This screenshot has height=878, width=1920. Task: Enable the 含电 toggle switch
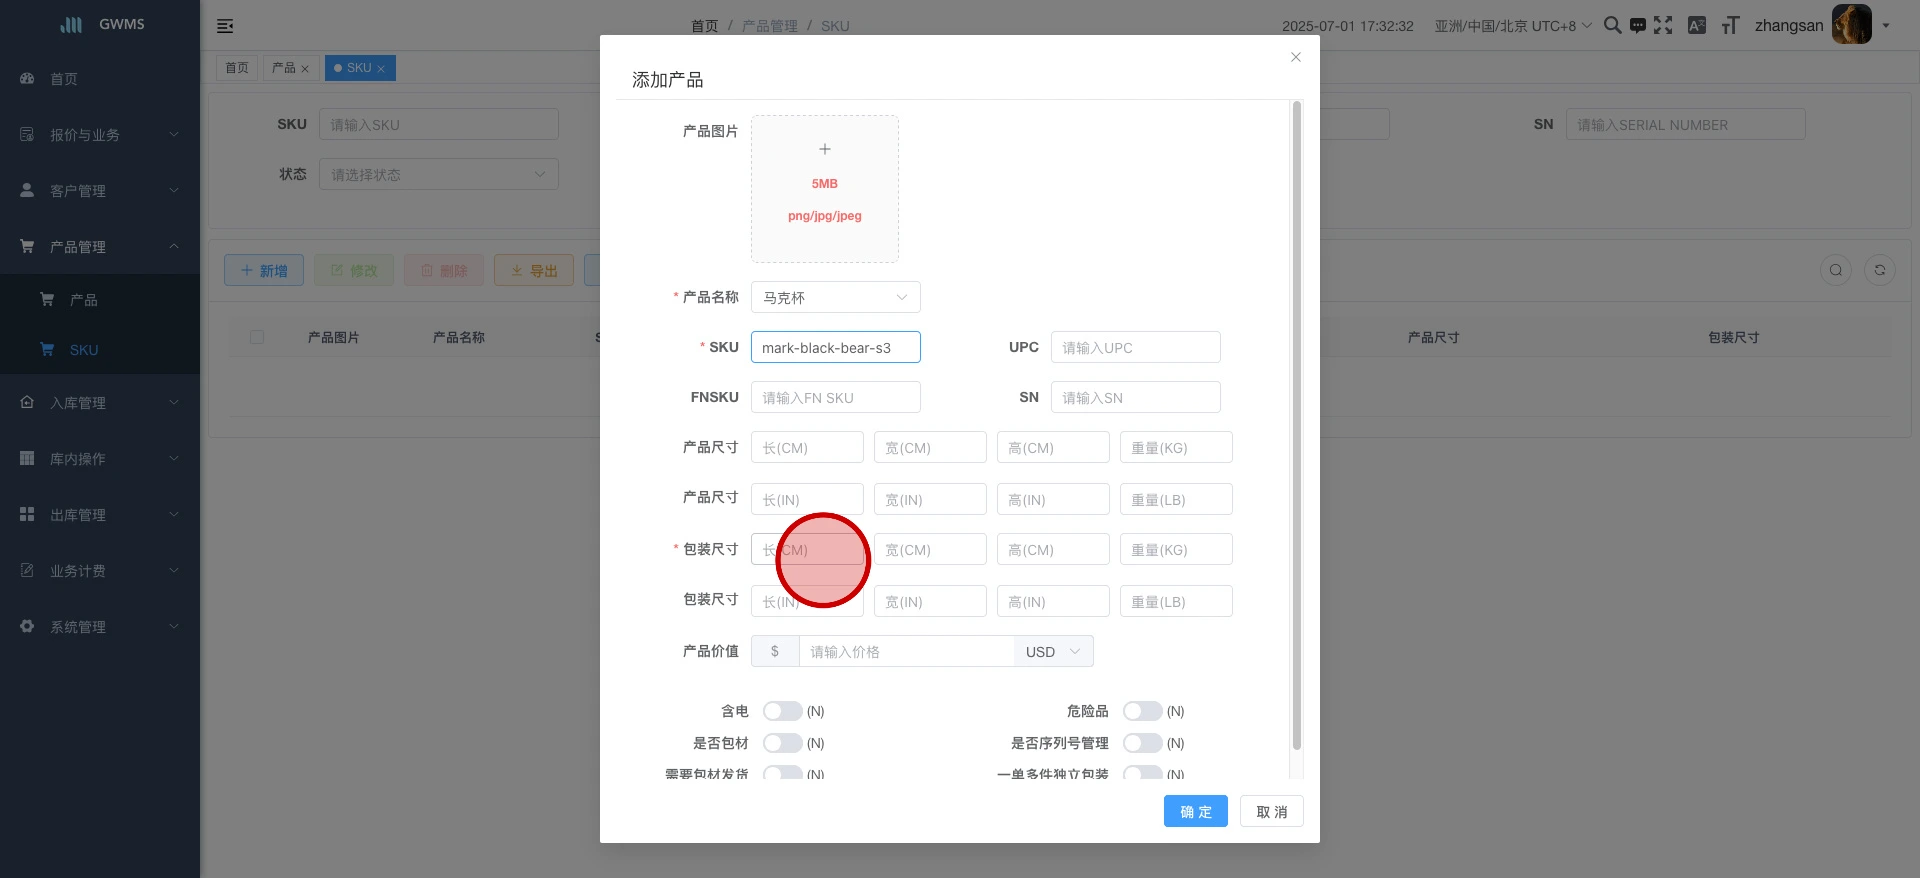(x=782, y=711)
